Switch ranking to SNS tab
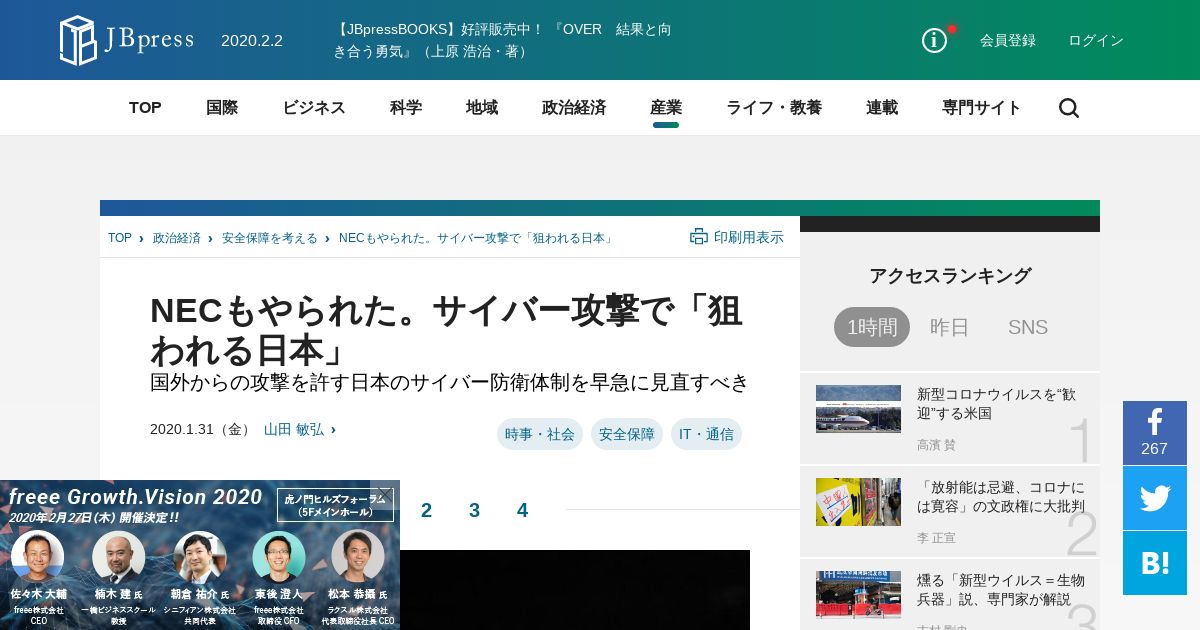1200x630 pixels. (1028, 327)
